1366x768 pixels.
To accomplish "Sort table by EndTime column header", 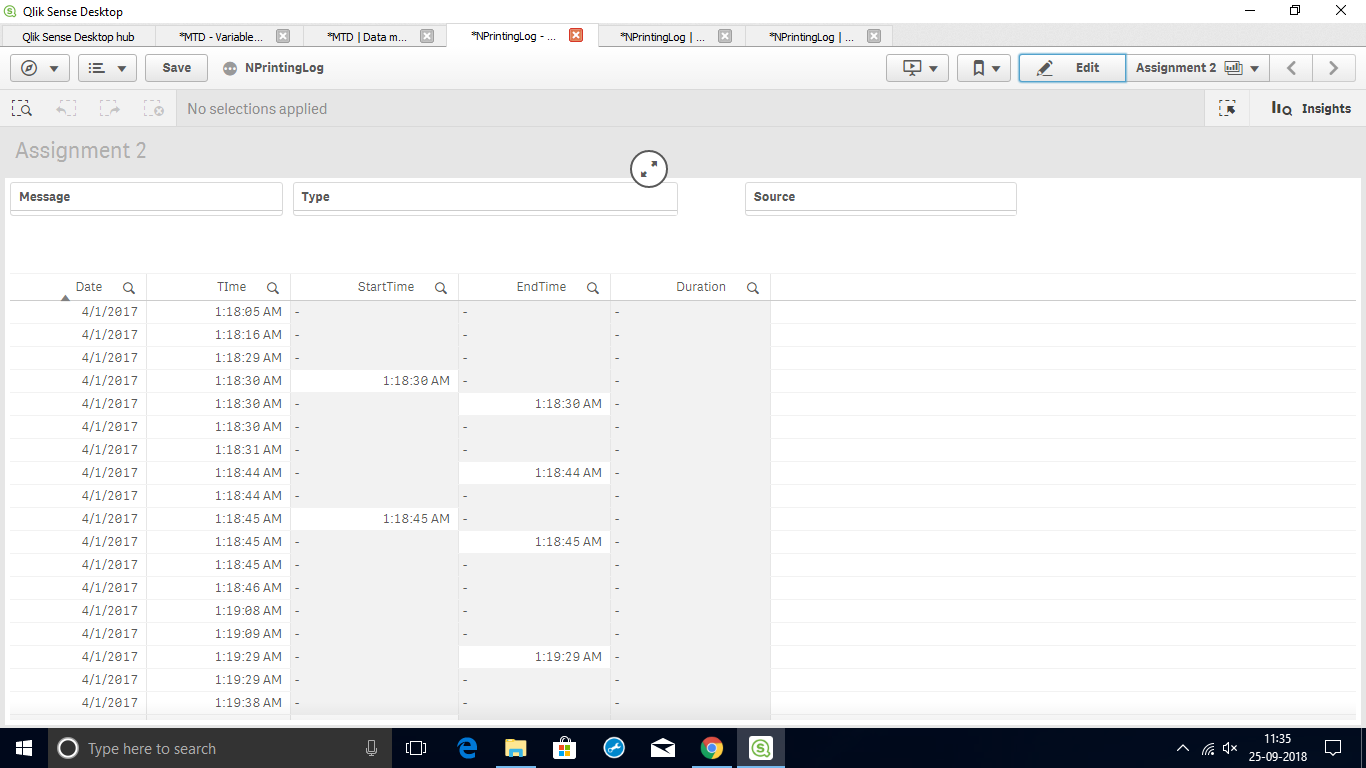I will click(x=541, y=287).
